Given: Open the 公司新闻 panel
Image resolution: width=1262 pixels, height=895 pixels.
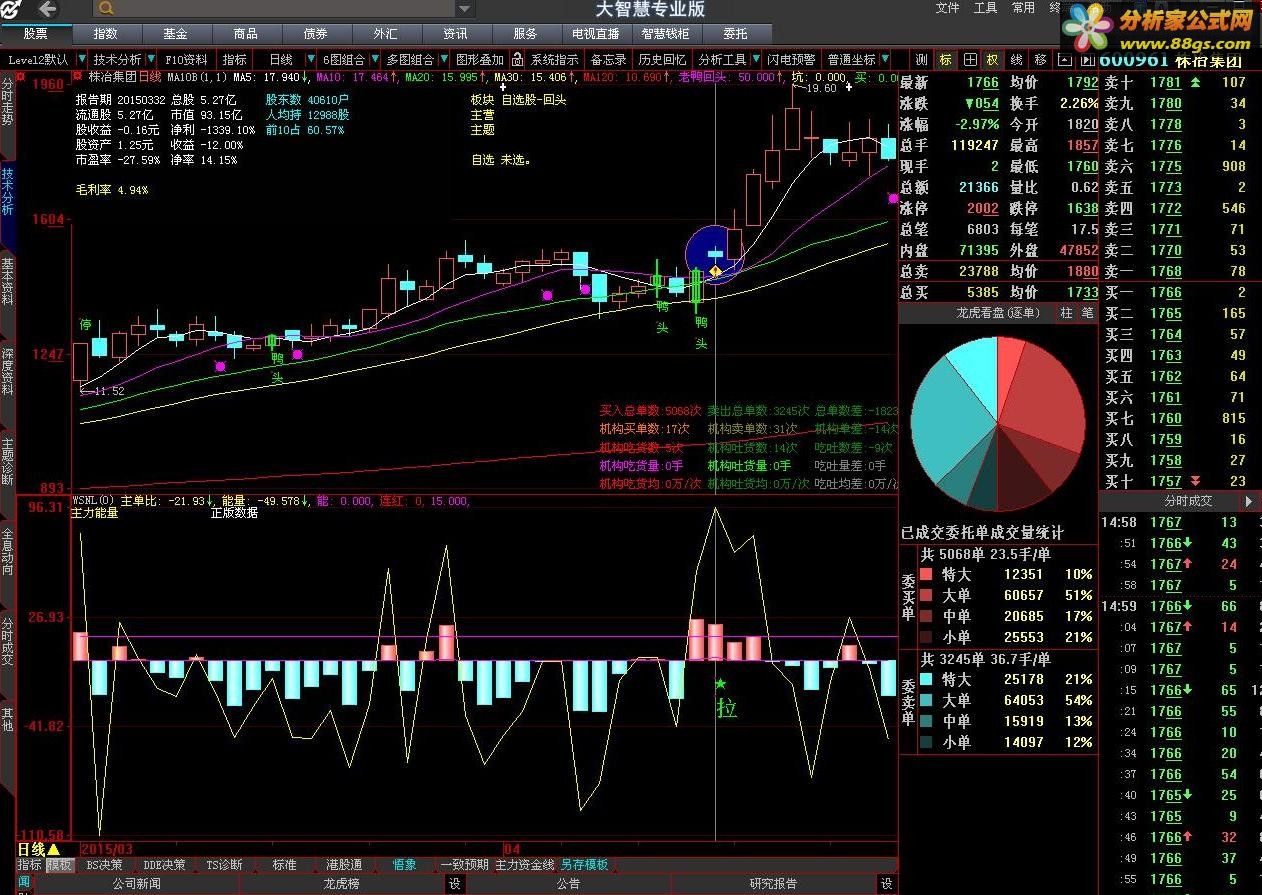Looking at the screenshot, I should pos(136,884).
